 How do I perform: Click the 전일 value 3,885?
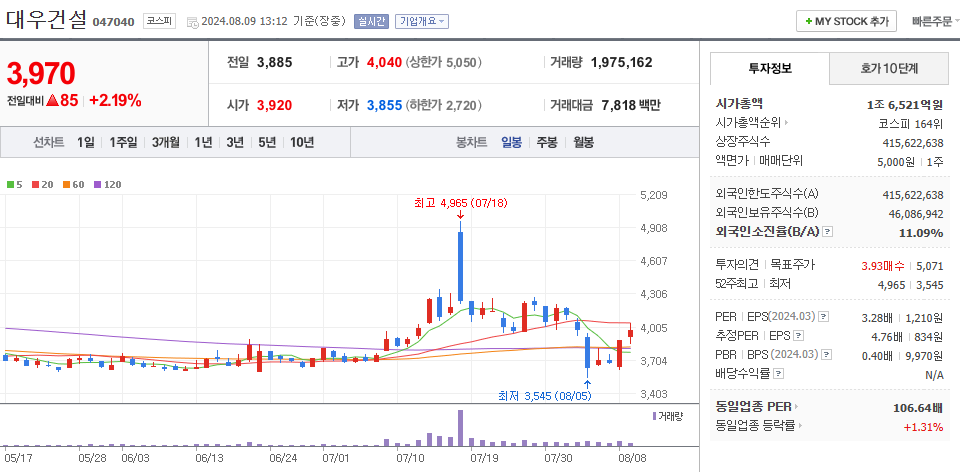click(x=274, y=62)
